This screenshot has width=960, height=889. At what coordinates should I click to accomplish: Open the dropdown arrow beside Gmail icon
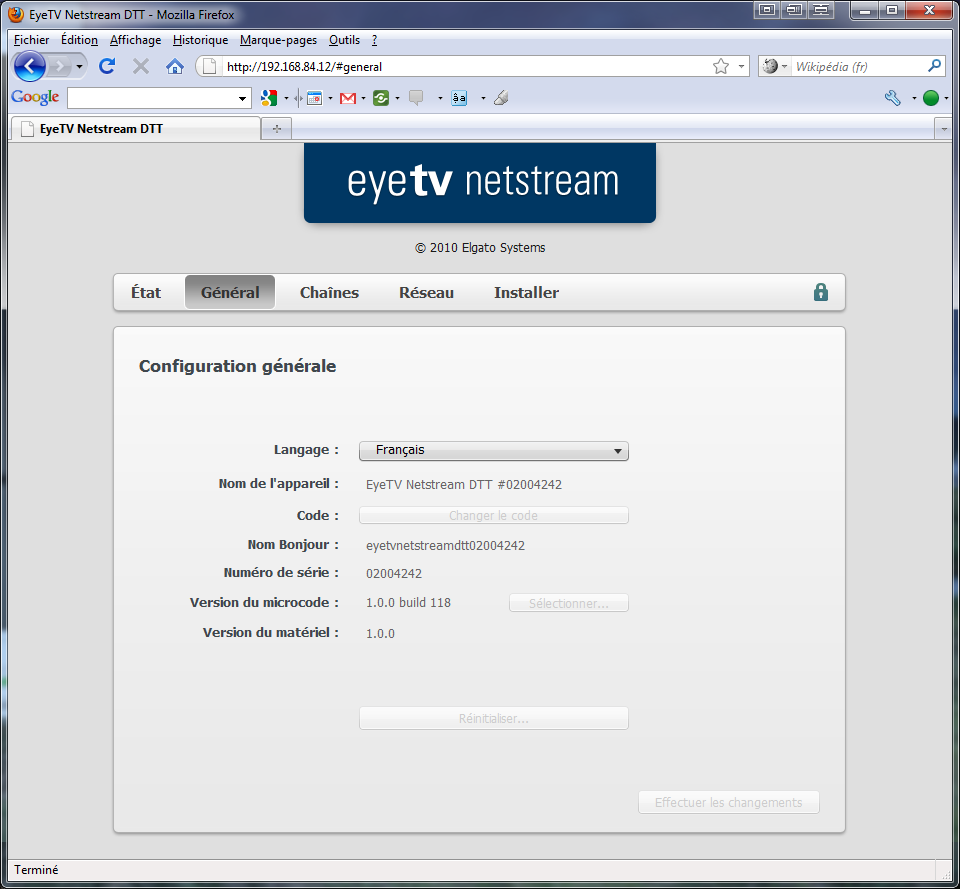[x=364, y=98]
